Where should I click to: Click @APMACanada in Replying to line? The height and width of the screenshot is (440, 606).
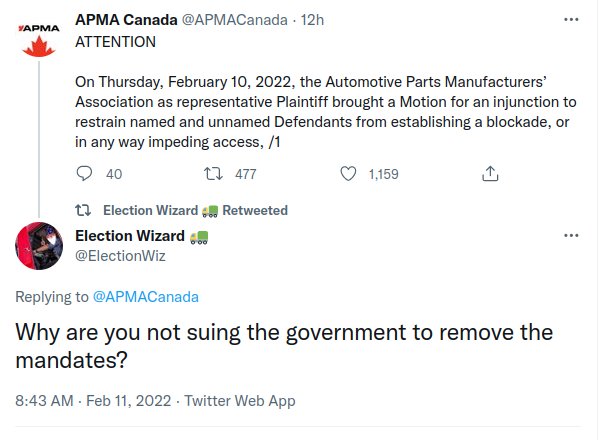pos(145,297)
